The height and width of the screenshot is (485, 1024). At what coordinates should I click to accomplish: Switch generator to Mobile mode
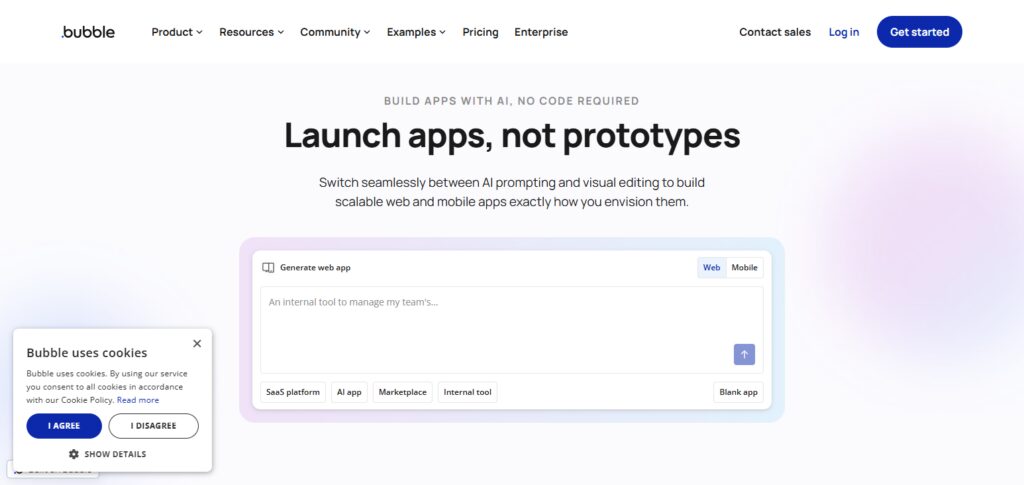coord(744,268)
